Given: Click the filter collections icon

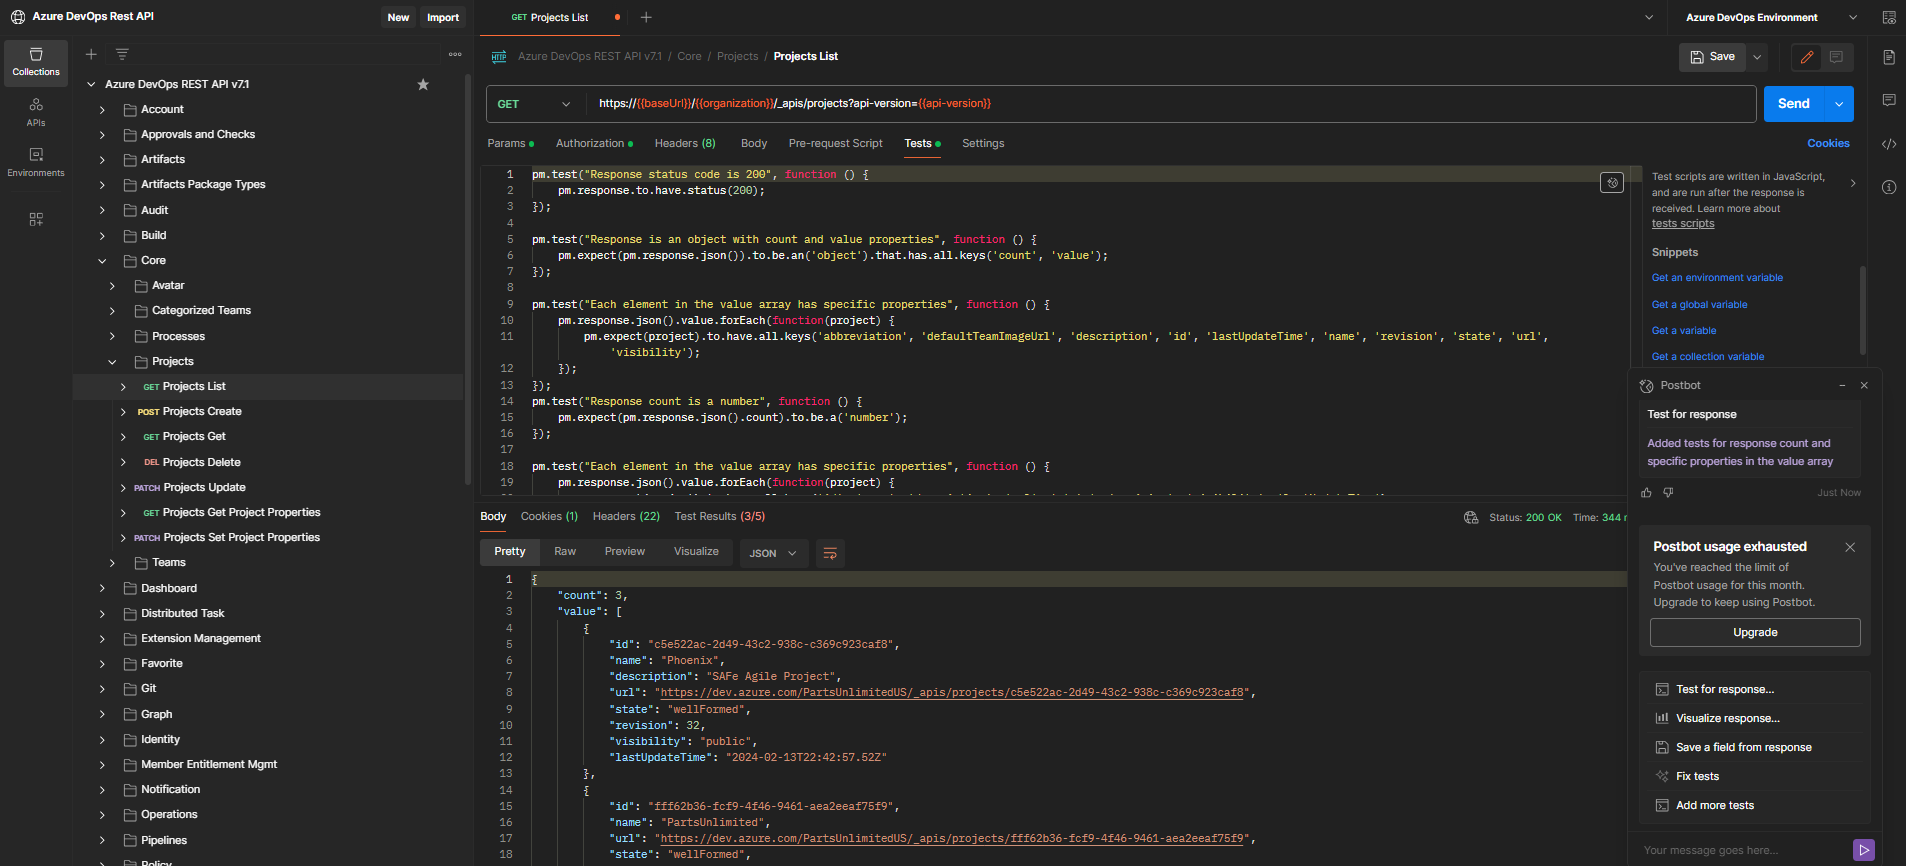Looking at the screenshot, I should click(x=122, y=54).
